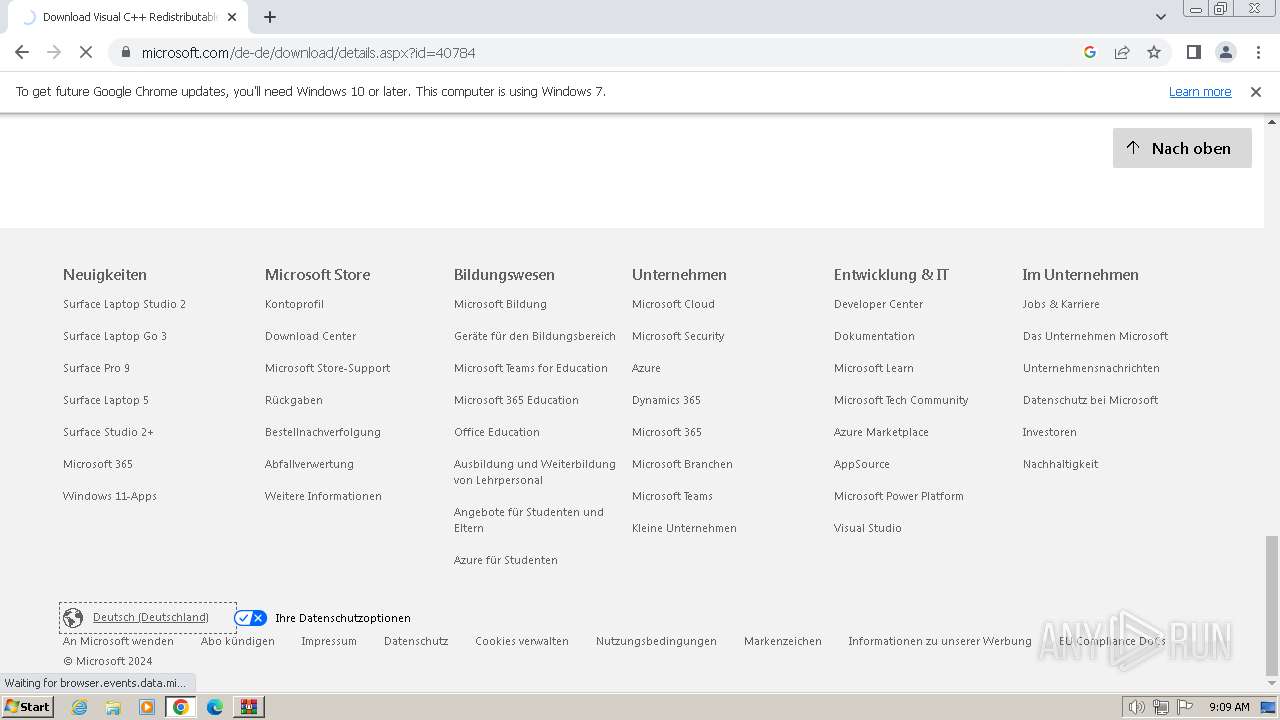The height and width of the screenshot is (720, 1280).
Task: Click the volume icon in the system tray
Action: tap(1136, 707)
